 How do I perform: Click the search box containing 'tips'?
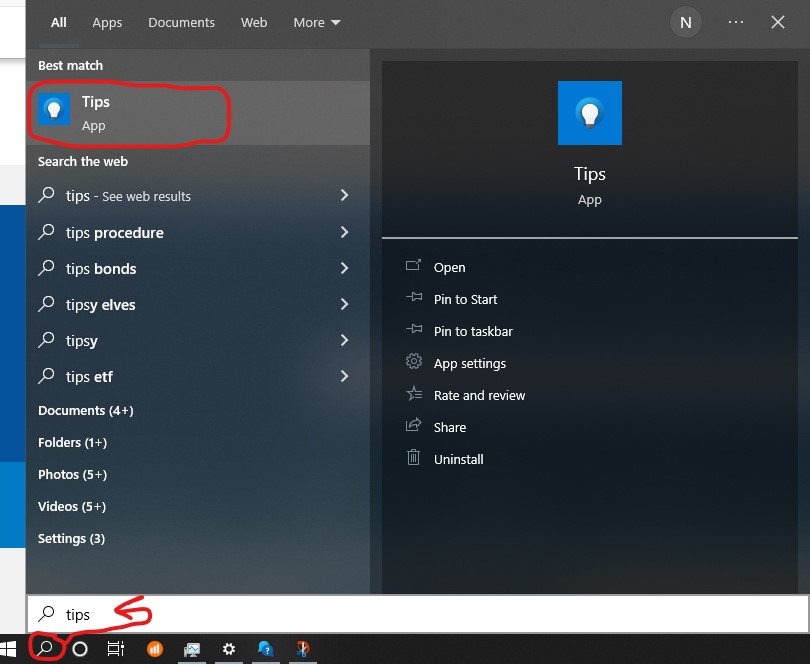pos(418,614)
